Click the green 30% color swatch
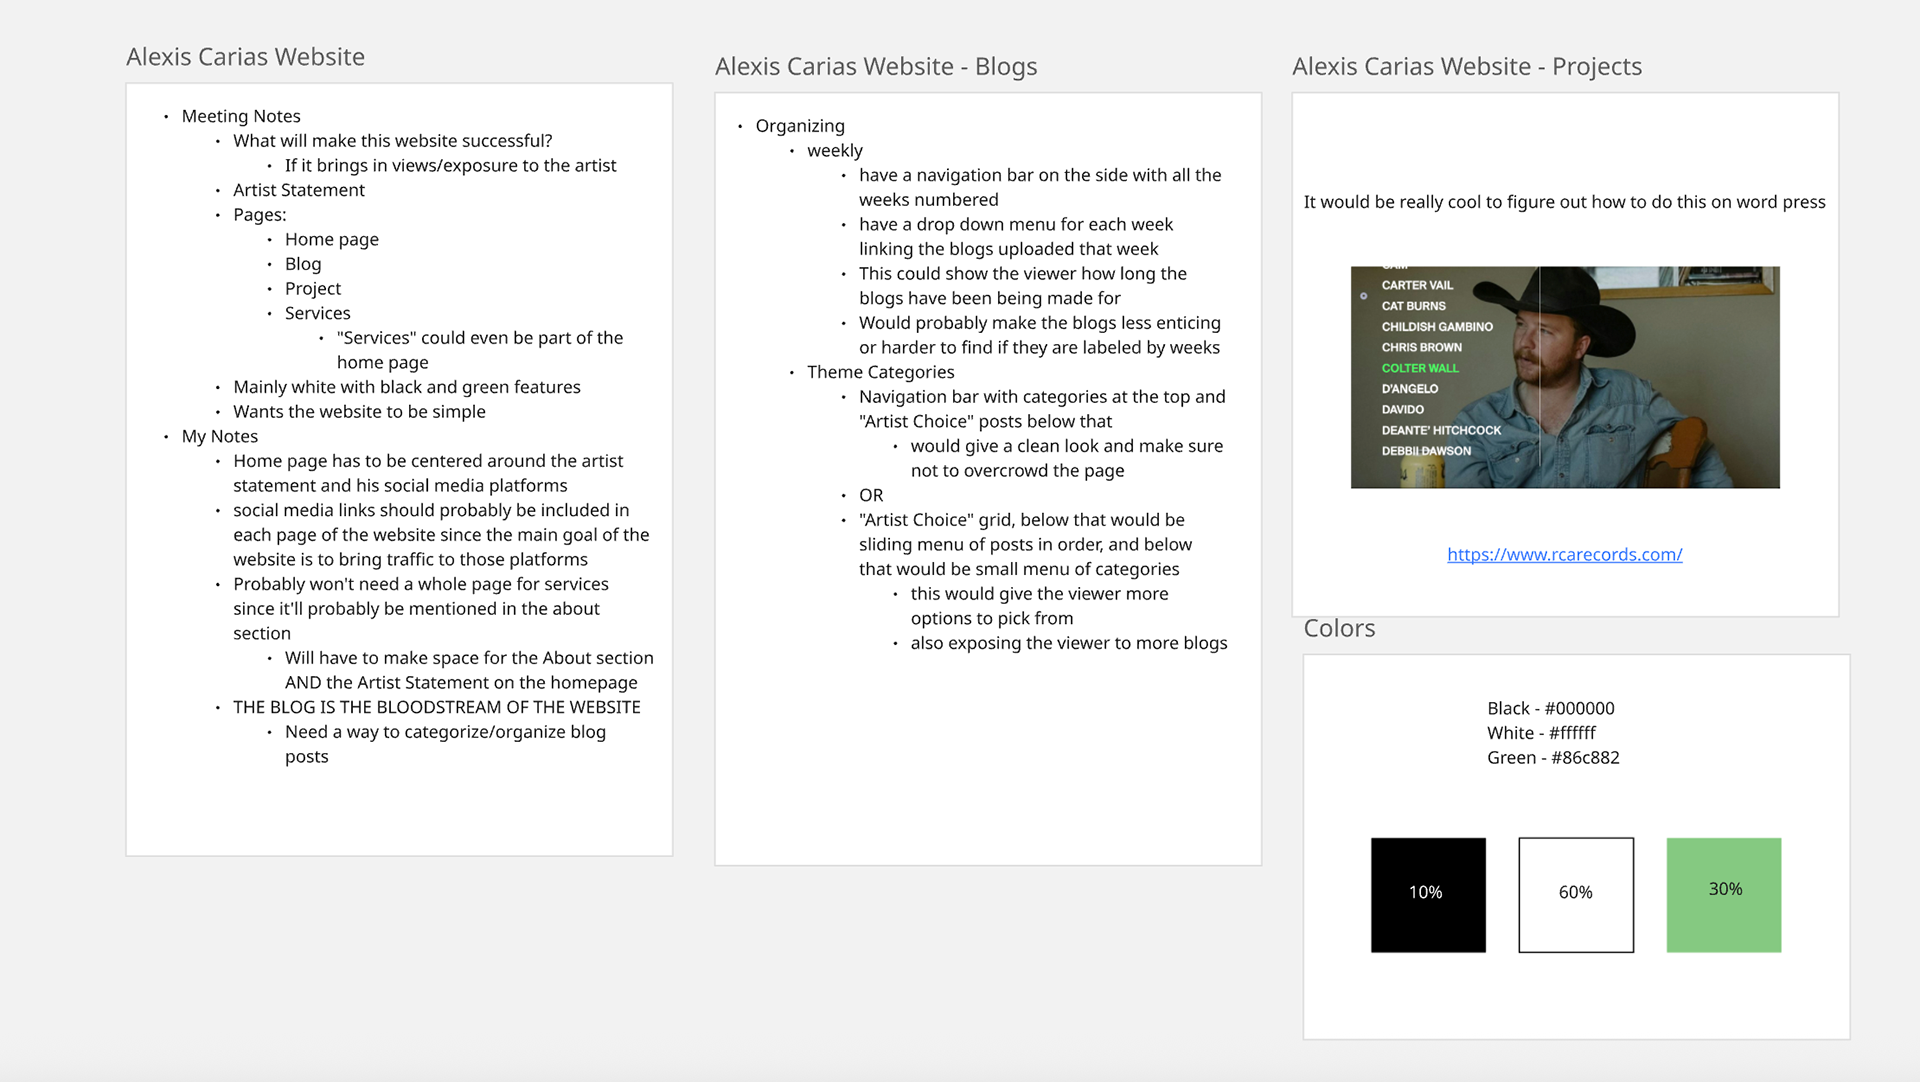The width and height of the screenshot is (1920, 1082). tap(1723, 895)
